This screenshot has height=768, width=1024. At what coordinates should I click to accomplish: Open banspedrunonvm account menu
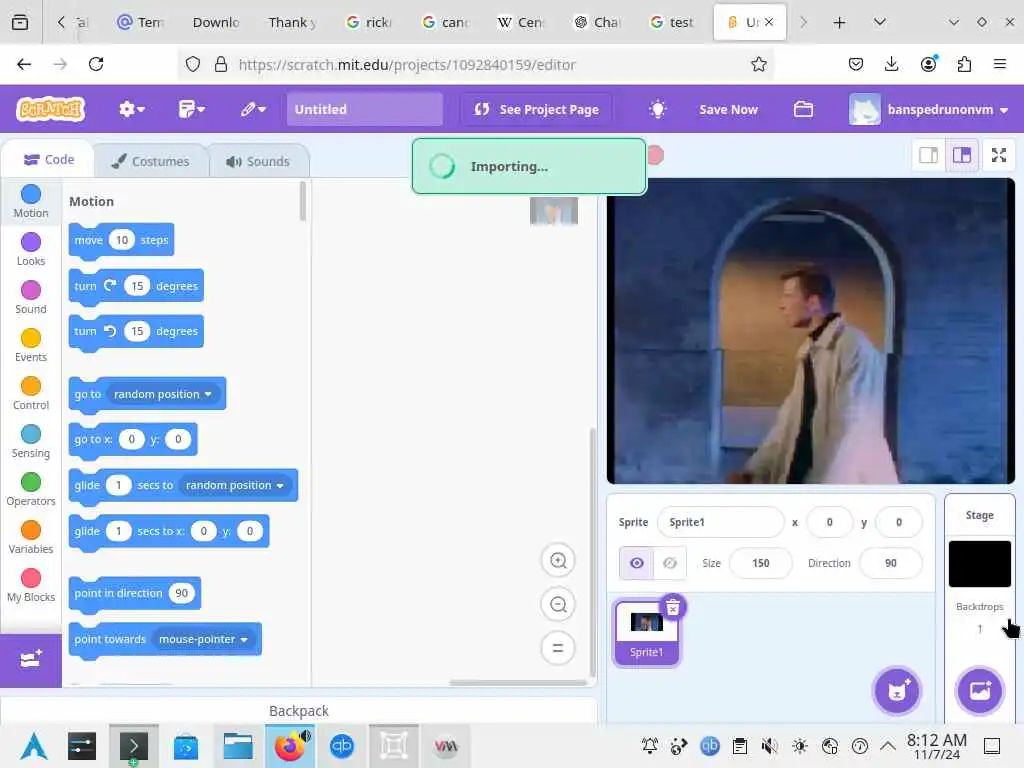[929, 109]
